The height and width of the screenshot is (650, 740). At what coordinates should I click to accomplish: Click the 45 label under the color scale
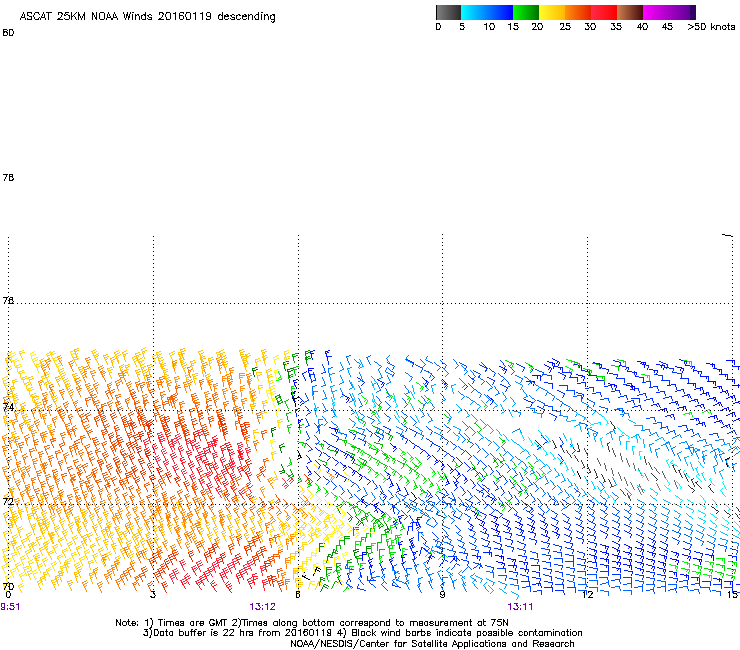667,27
